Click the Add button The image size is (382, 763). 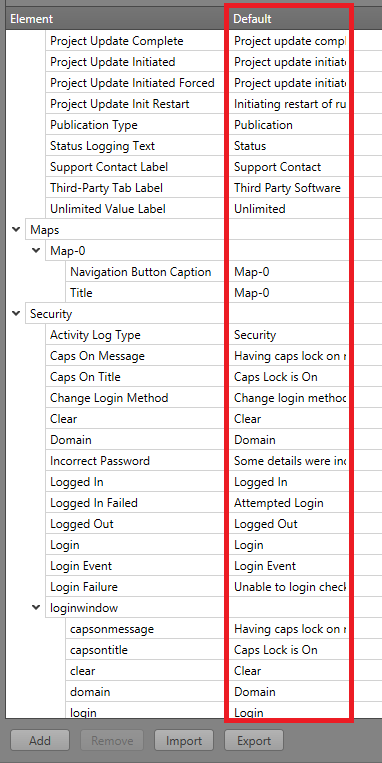tap(40, 740)
